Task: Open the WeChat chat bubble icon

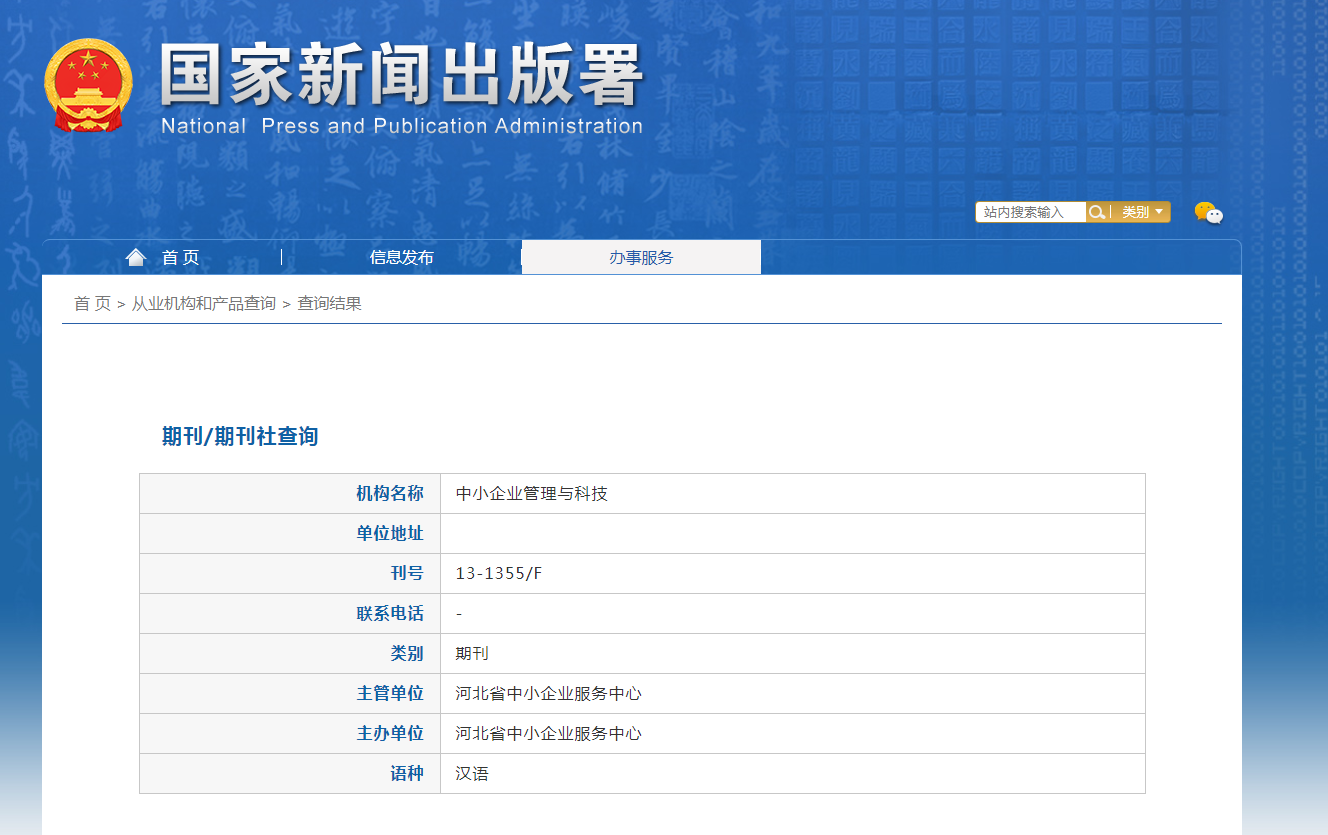Action: [1208, 212]
